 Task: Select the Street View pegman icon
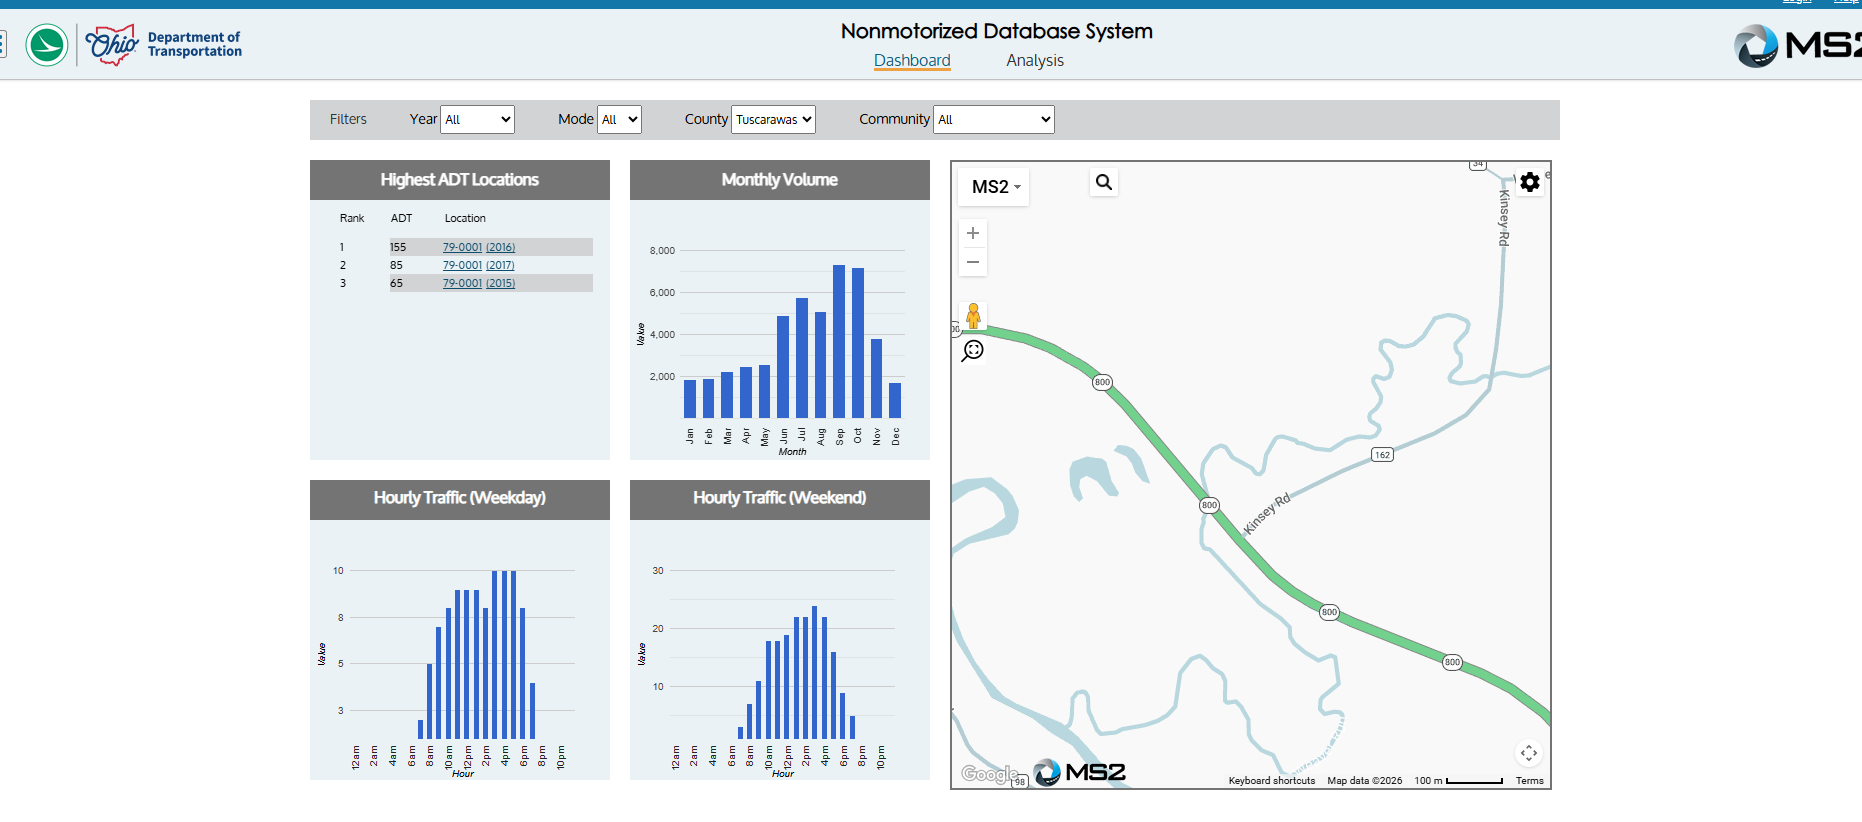tap(973, 316)
